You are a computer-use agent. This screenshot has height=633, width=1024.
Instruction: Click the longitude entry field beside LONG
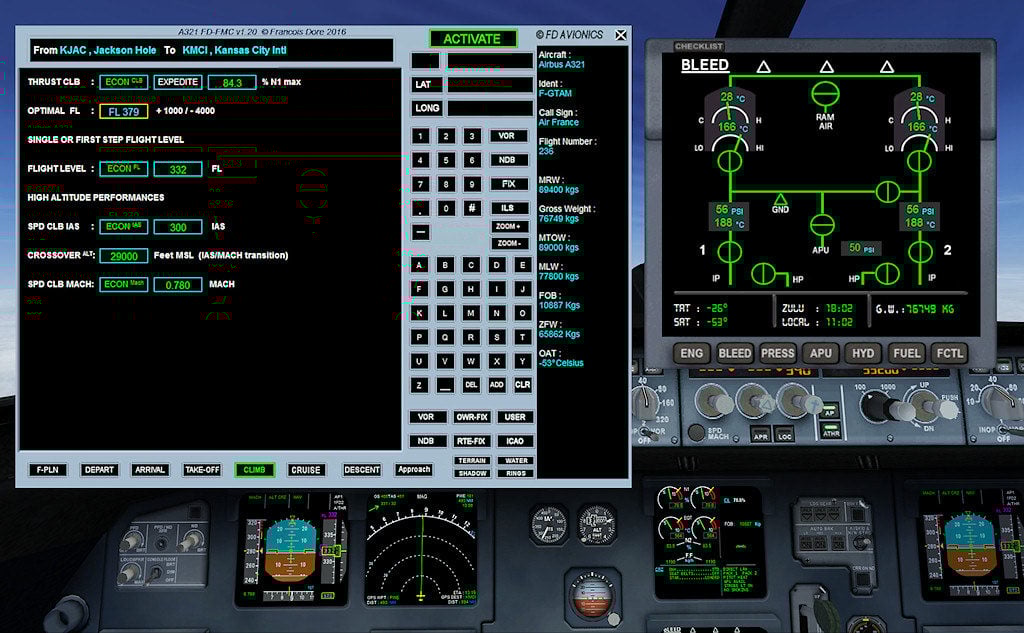(x=490, y=108)
